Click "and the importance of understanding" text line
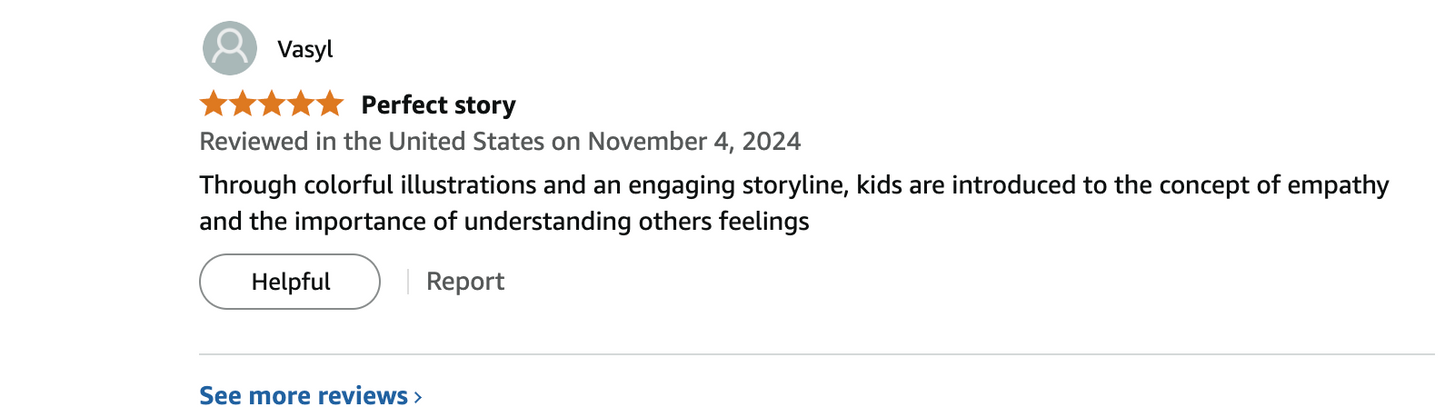The height and width of the screenshot is (407, 1445). (415, 222)
